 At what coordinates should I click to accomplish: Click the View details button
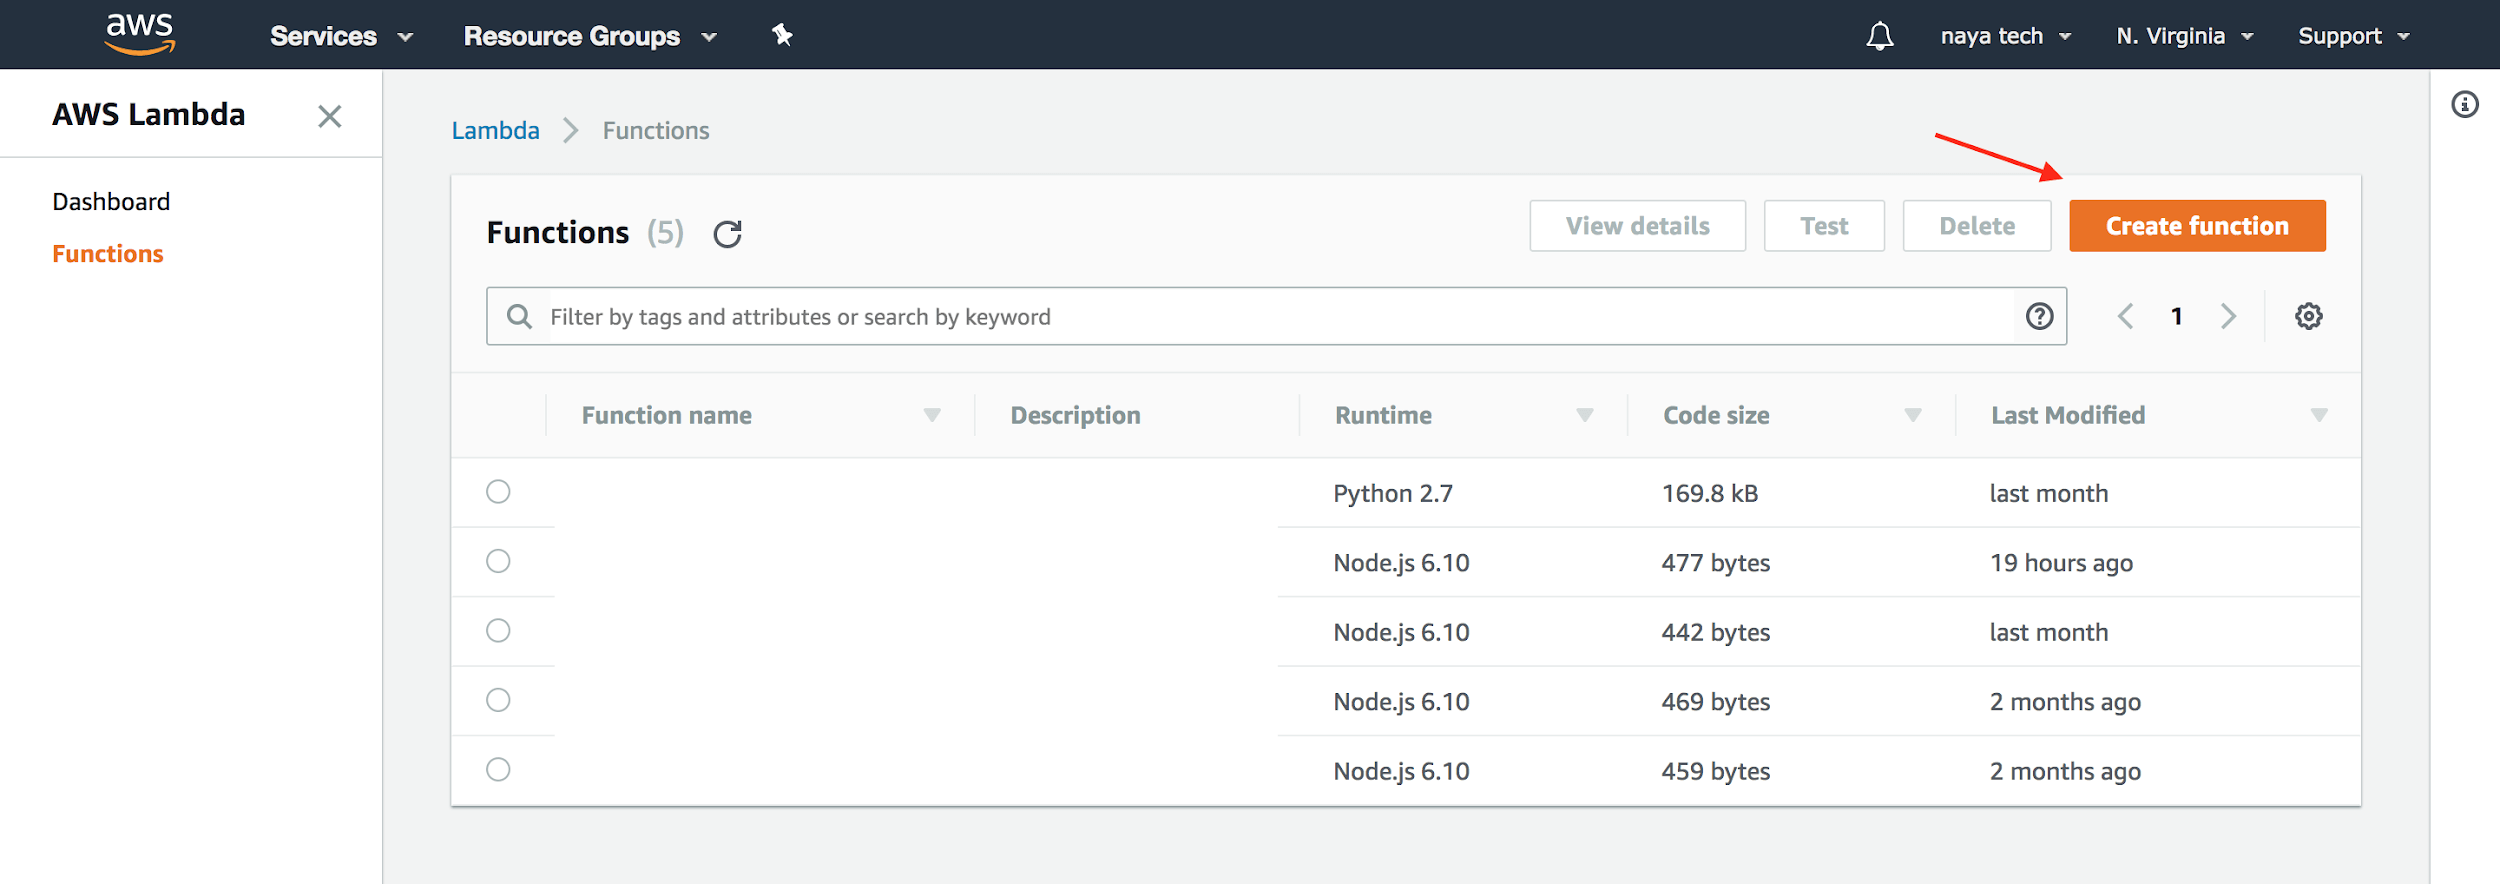coord(1638,226)
